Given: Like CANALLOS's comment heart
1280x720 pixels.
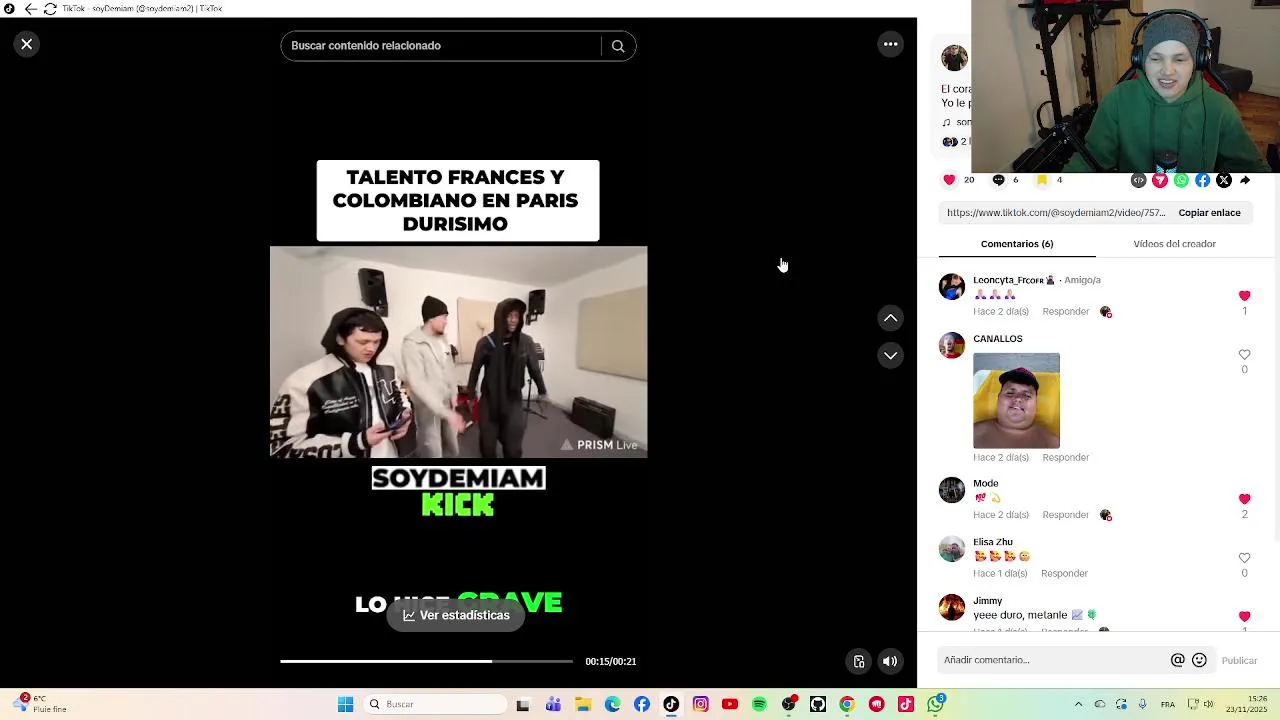Looking at the screenshot, I should click(x=1244, y=355).
